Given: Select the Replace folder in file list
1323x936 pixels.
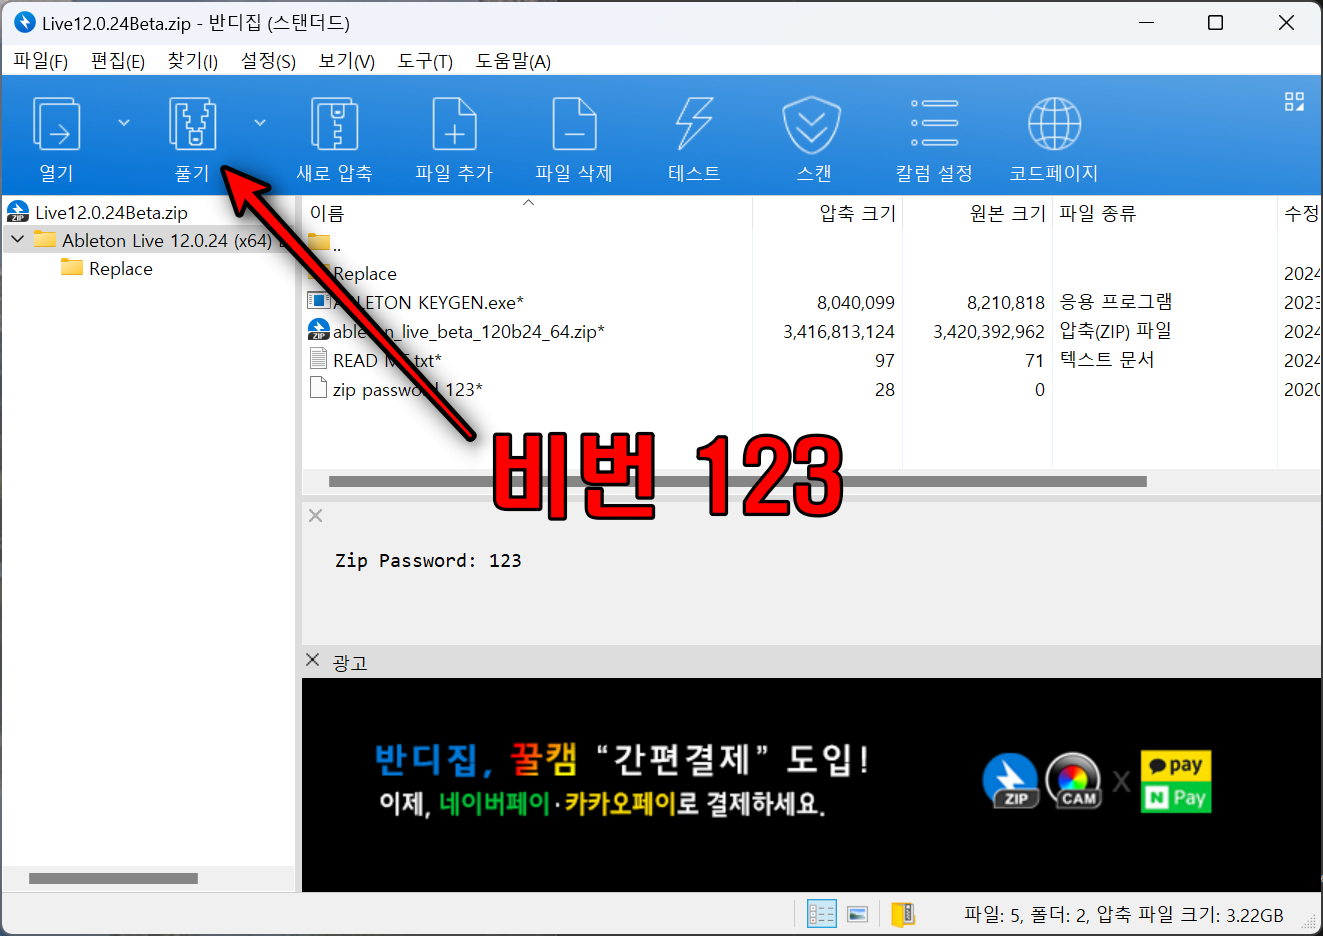Looking at the screenshot, I should (812, 273).
